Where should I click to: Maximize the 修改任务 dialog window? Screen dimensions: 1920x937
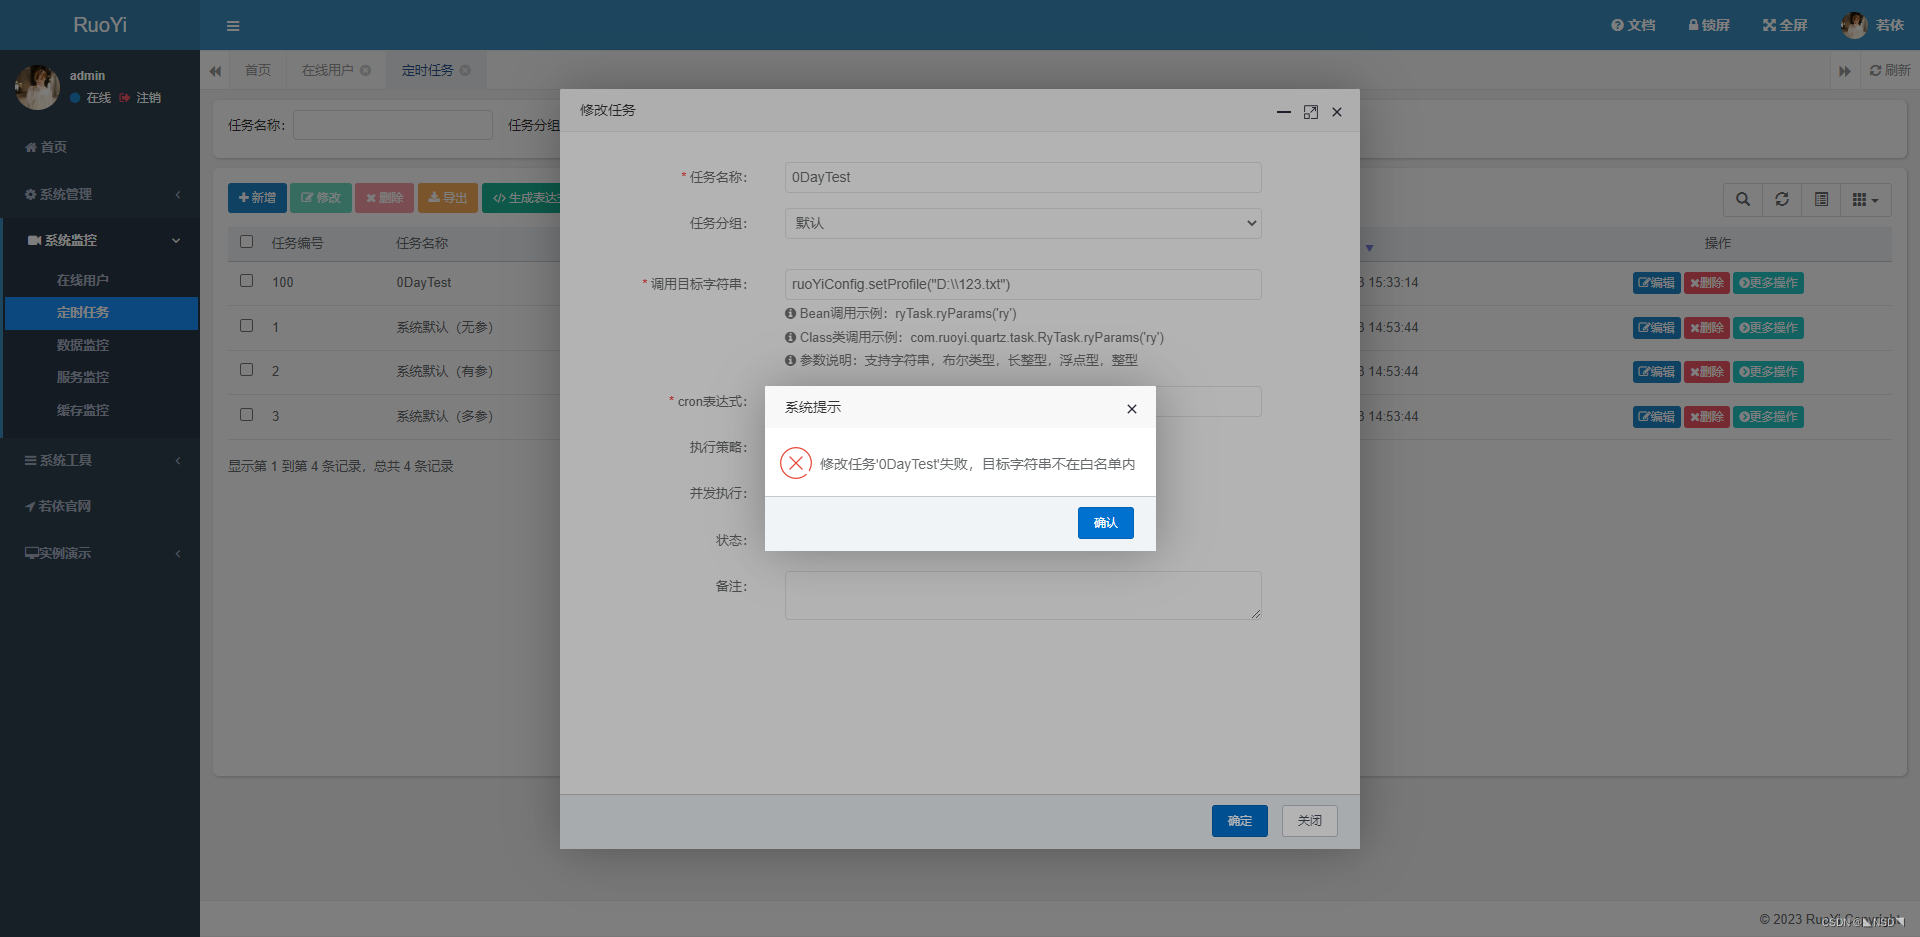1310,112
